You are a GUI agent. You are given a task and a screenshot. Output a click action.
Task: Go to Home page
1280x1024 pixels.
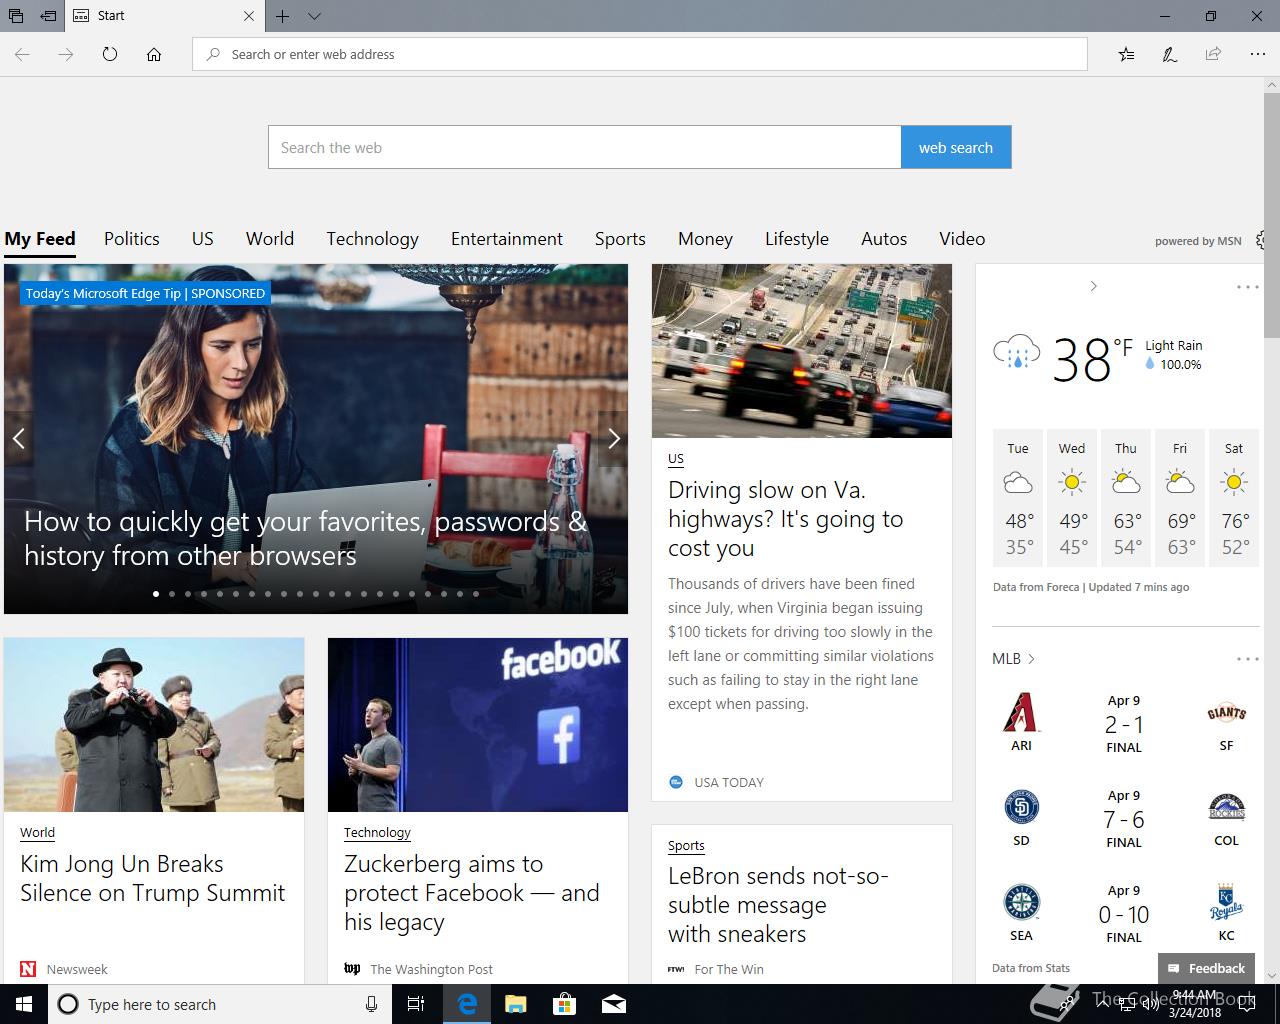[154, 54]
